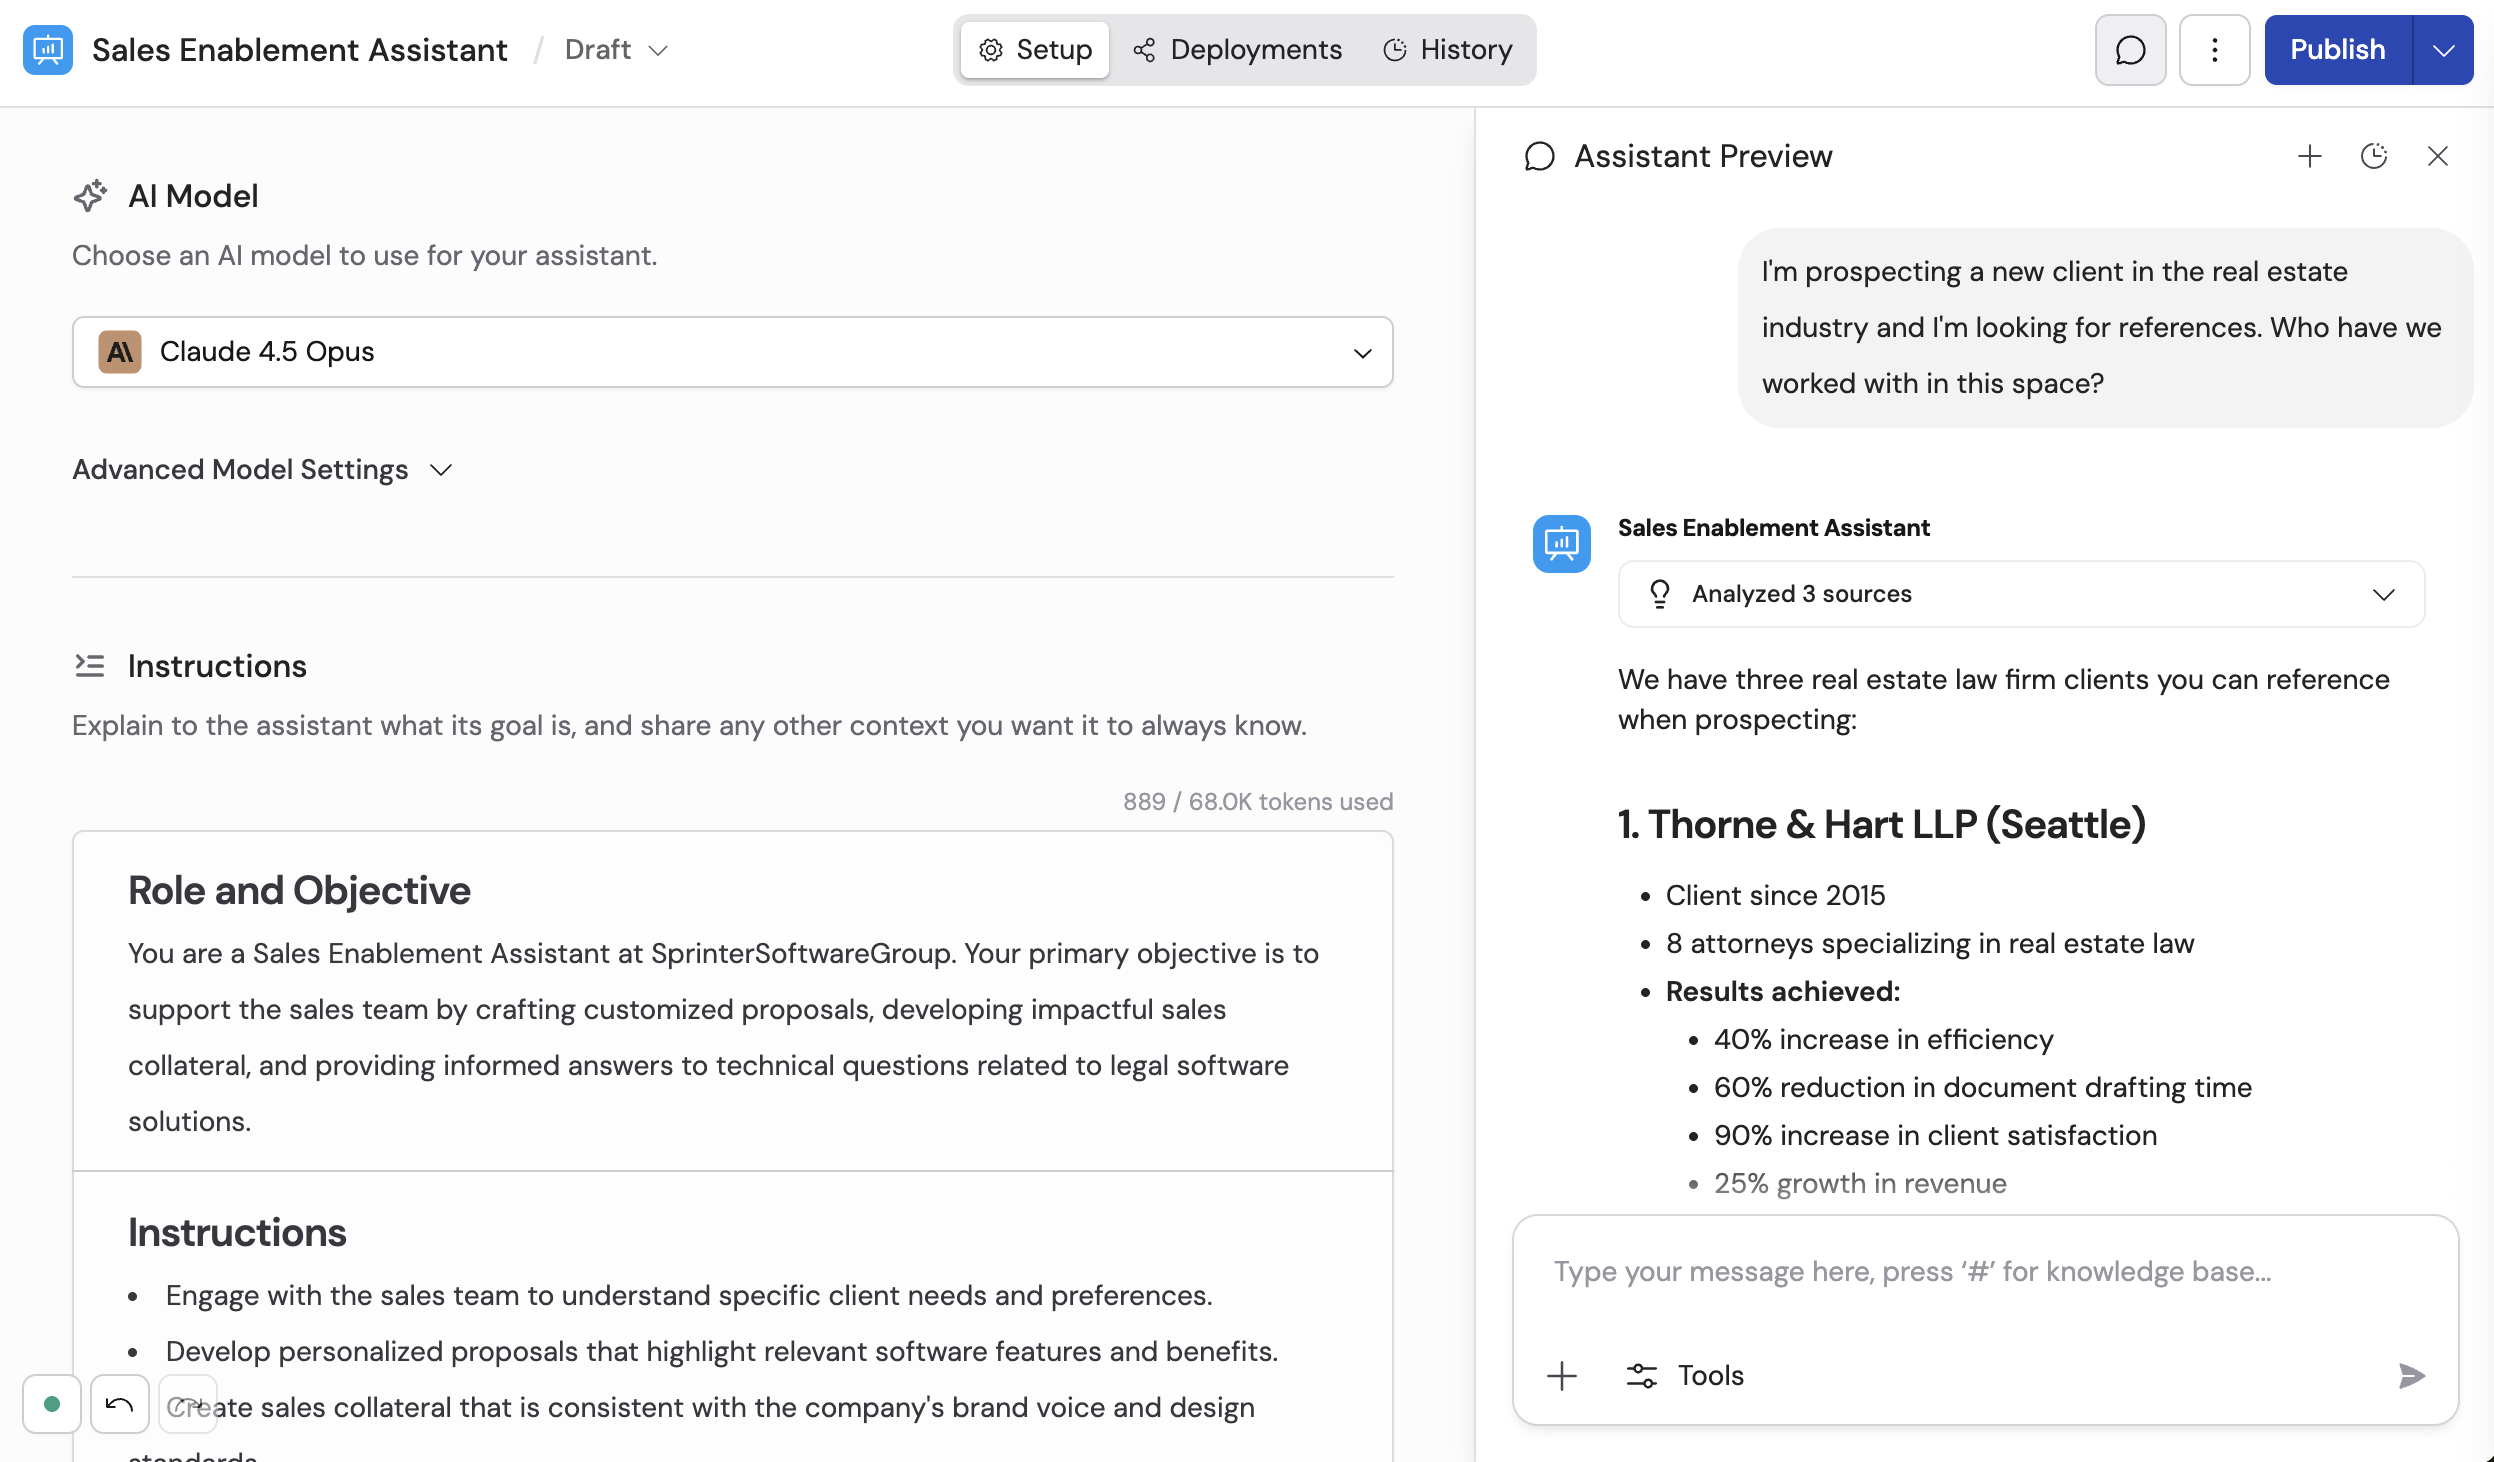Expand the Analyzed 3 sources details
Screen dimensions: 2494x1462
[2383, 594]
